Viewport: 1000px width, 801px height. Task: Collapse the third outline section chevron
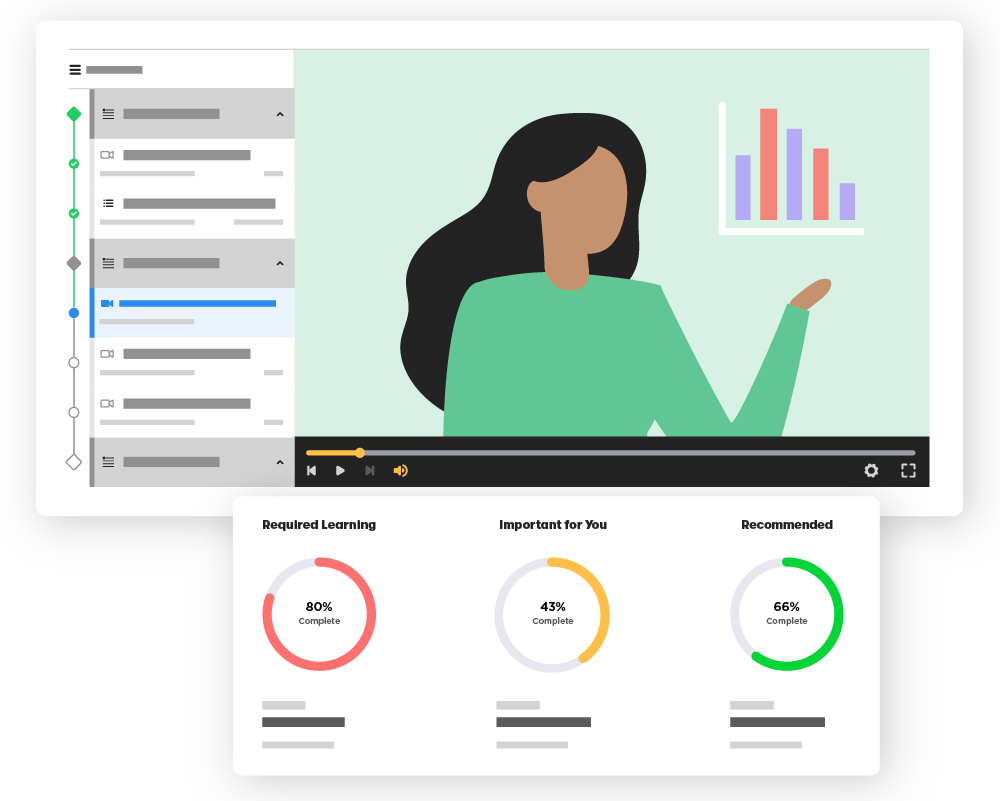[x=280, y=462]
